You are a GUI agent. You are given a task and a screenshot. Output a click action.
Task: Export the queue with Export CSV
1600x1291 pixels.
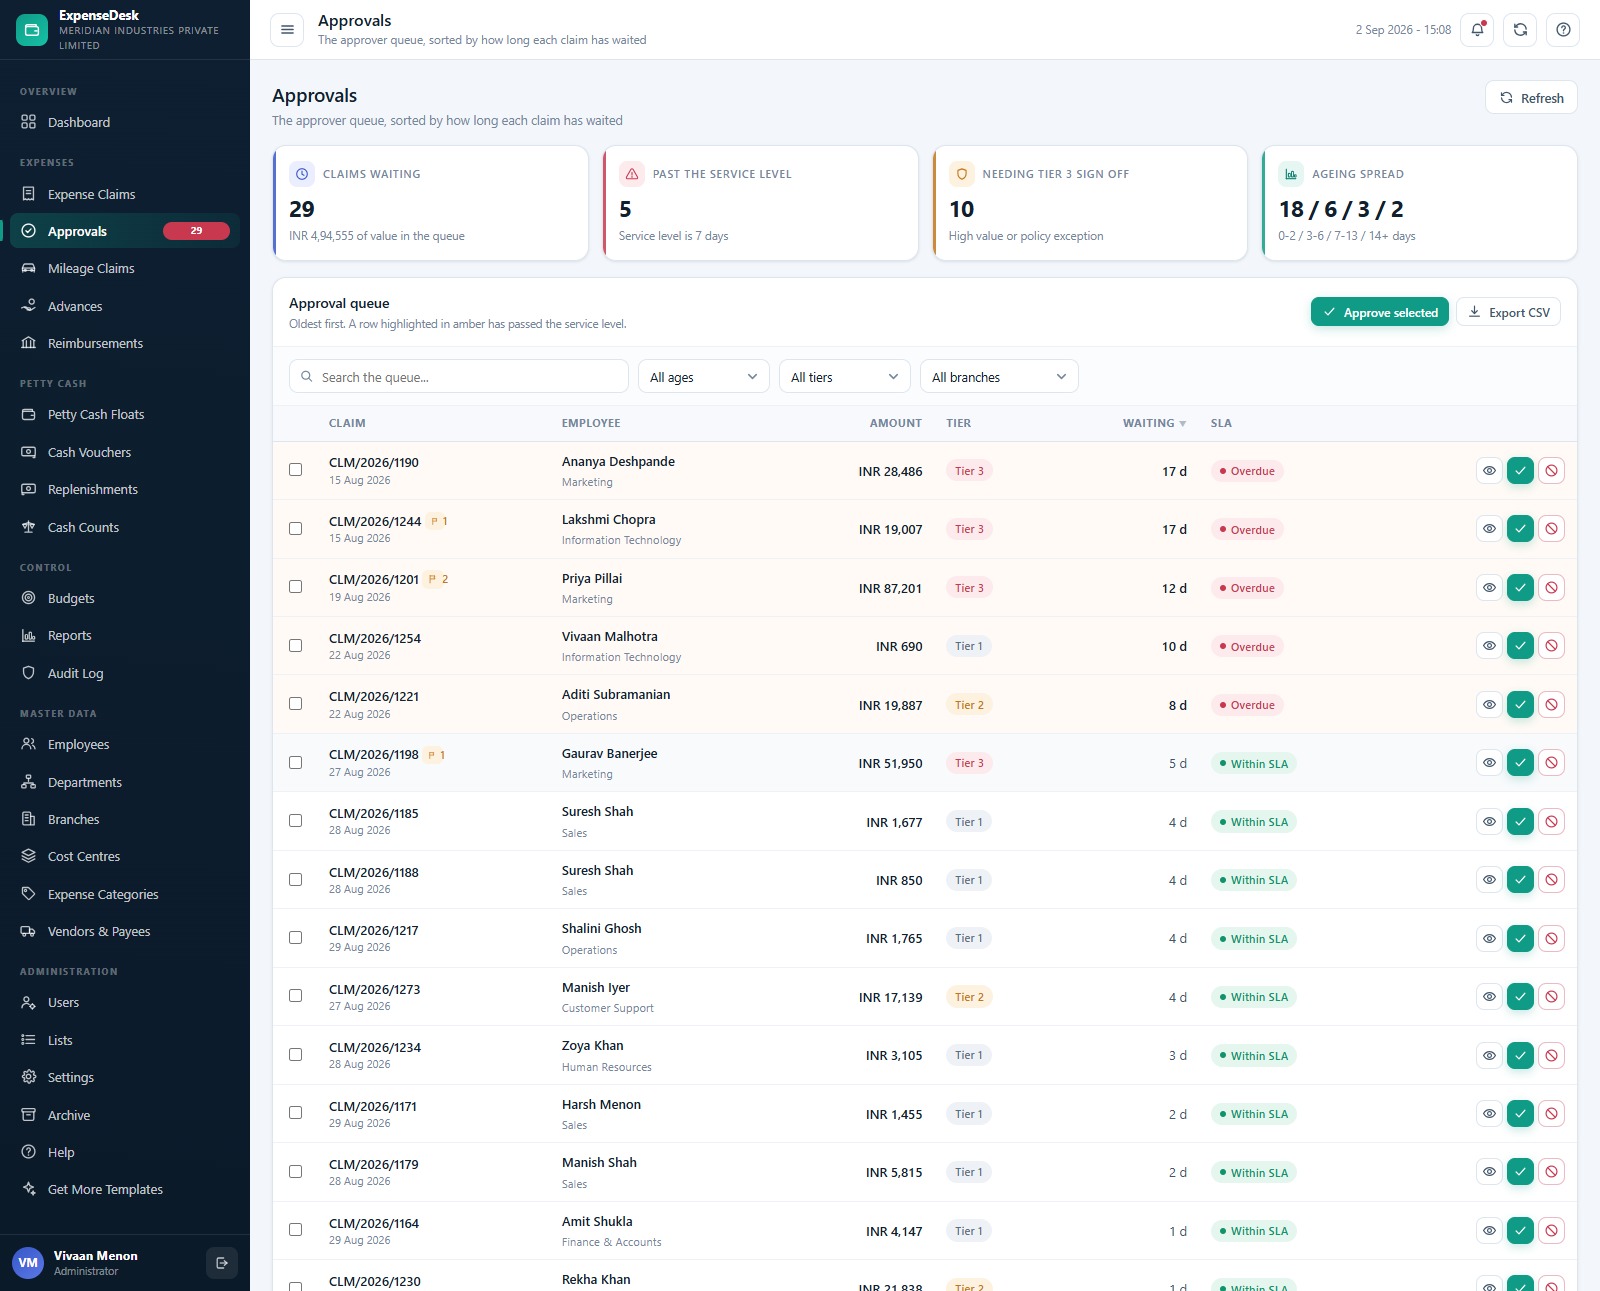click(x=1508, y=312)
